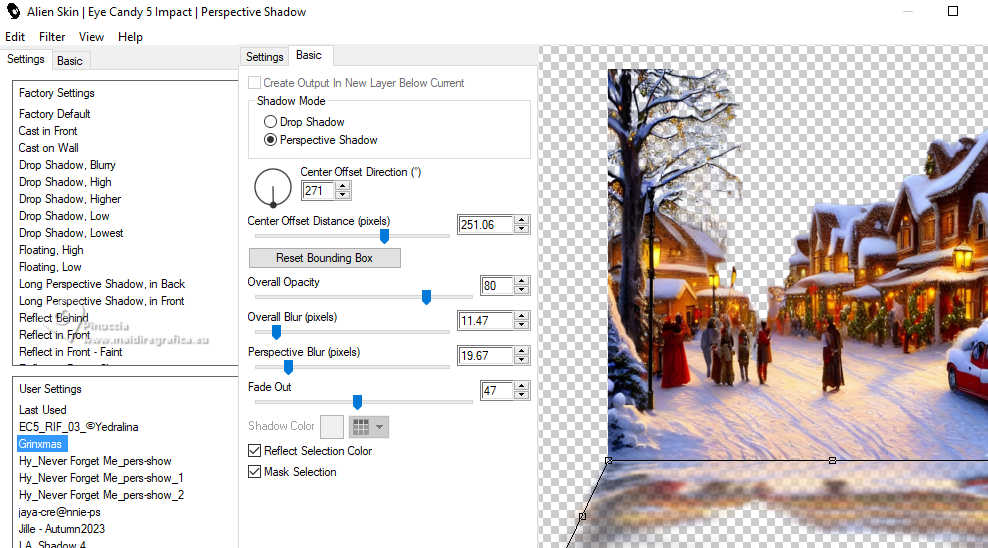Click the Overall Opacity slider handle
The height and width of the screenshot is (548, 988).
(427, 297)
